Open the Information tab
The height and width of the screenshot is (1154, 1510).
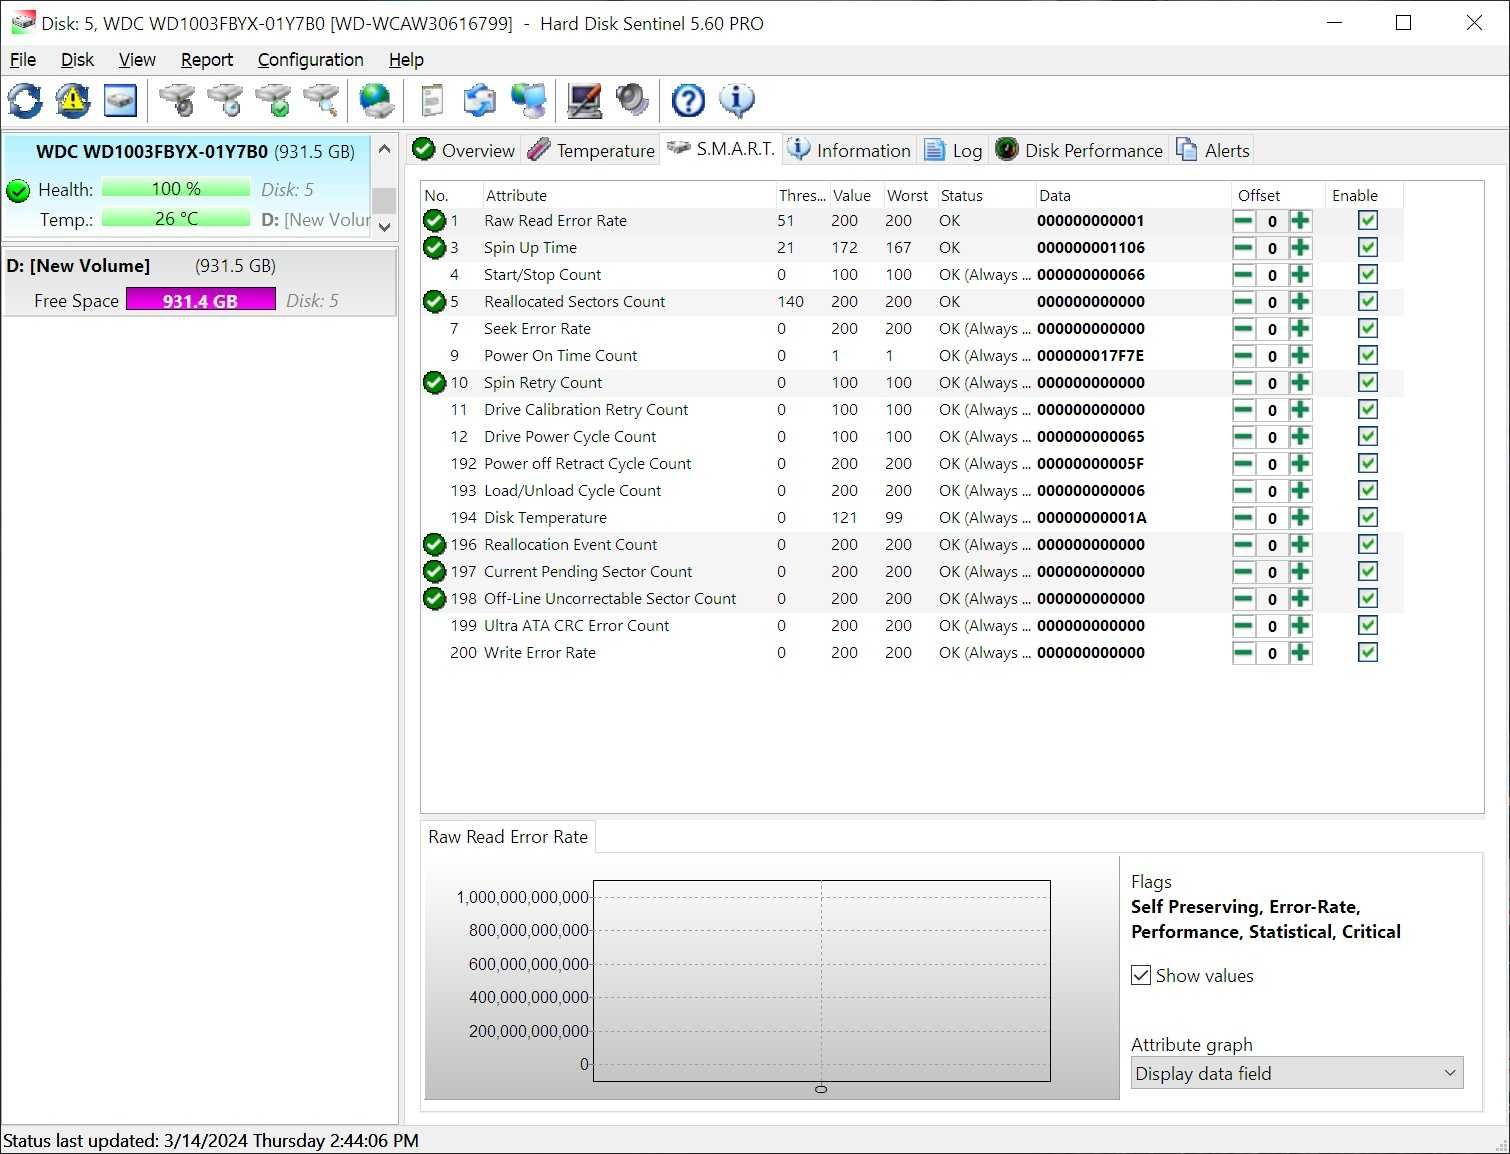point(849,150)
